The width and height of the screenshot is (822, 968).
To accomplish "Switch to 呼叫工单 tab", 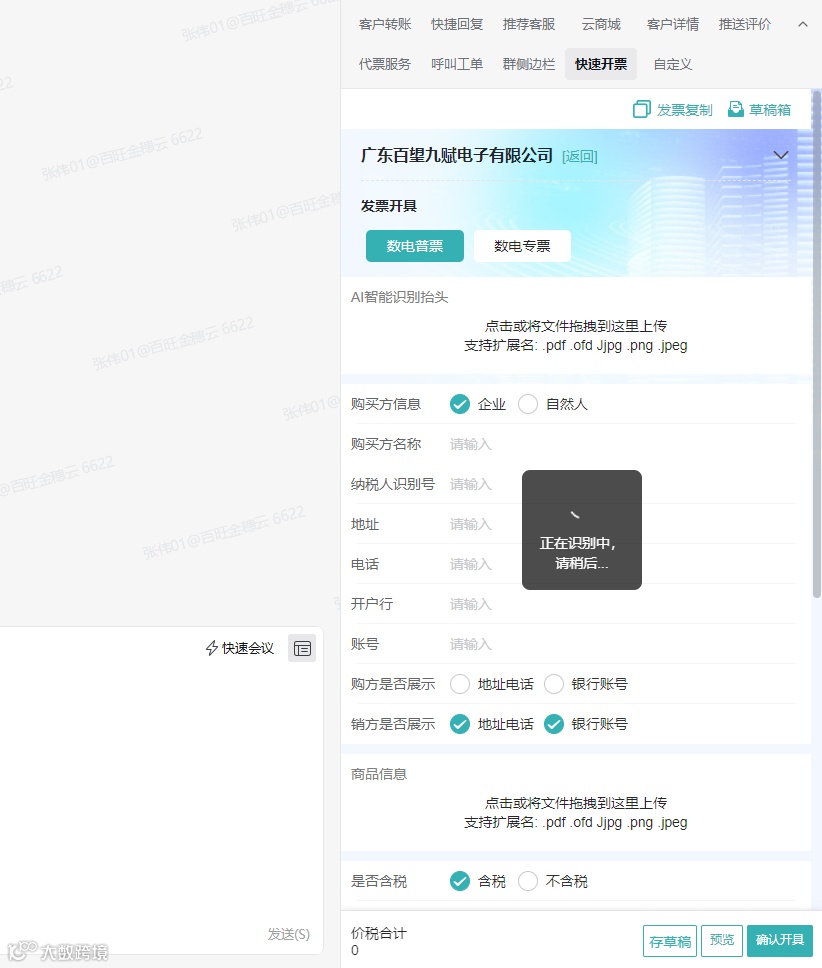I will (x=457, y=64).
